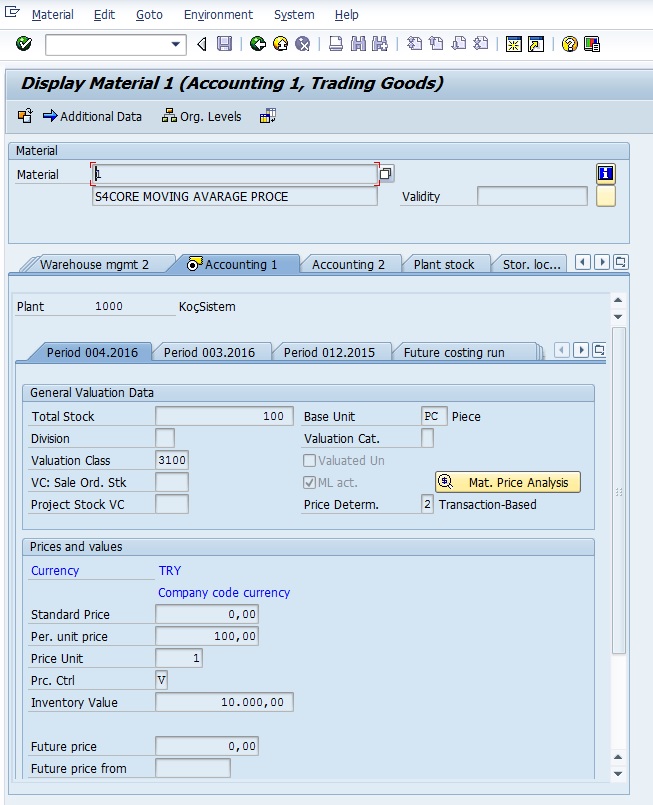The width and height of the screenshot is (653, 805).
Task: Click the Mat. Price Analysis button
Action: (508, 483)
